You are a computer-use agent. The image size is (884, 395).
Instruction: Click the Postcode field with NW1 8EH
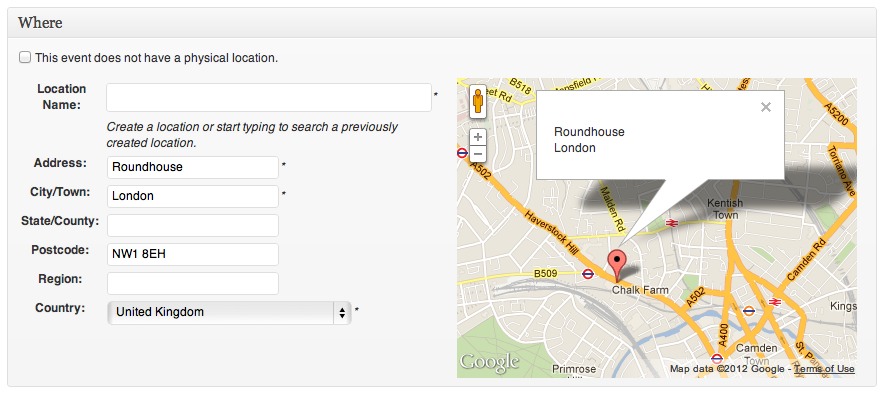[x=193, y=254]
